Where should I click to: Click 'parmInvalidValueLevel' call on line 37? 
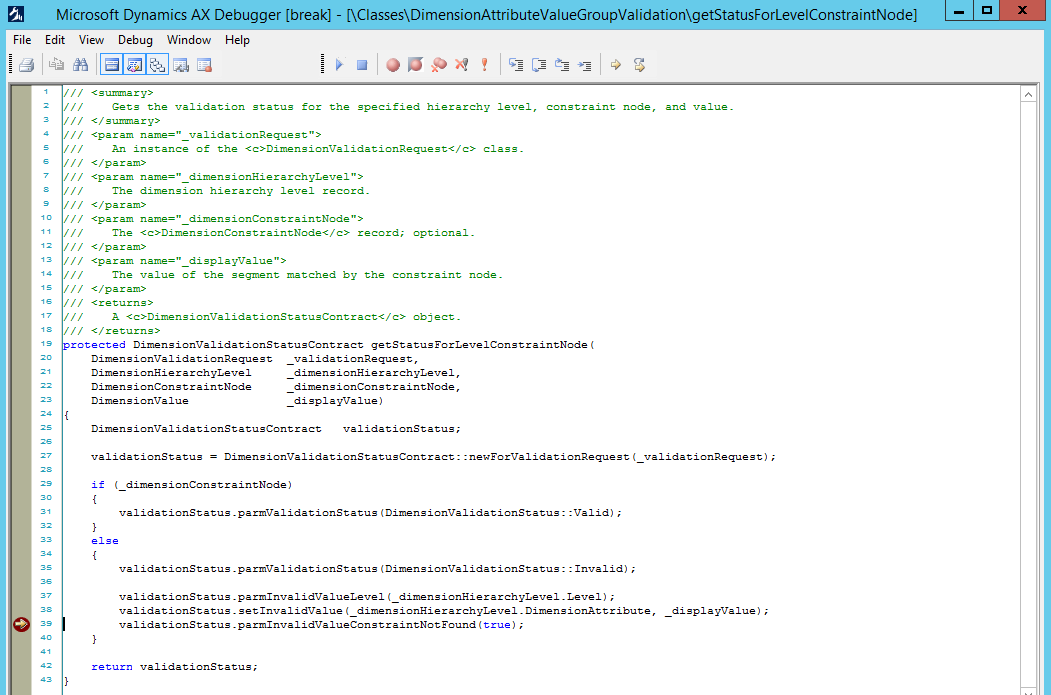(311, 597)
